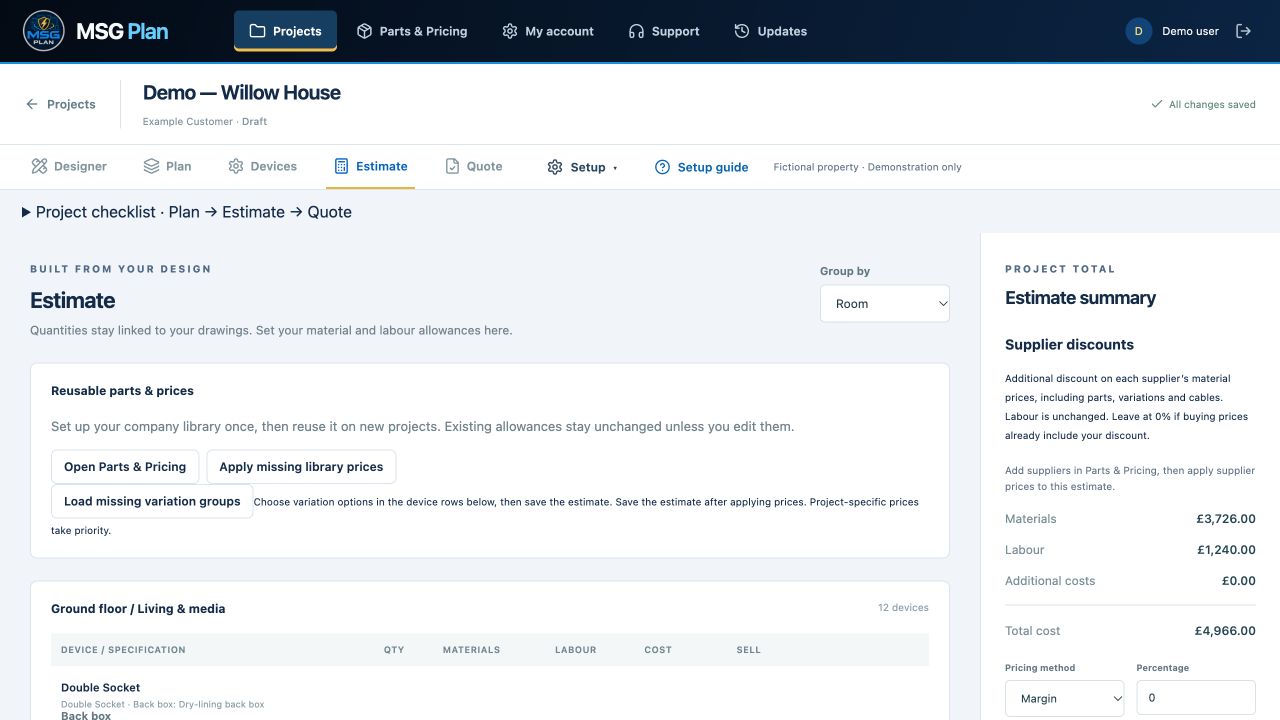Go to My account menu
This screenshot has width=1280, height=720.
pos(548,31)
